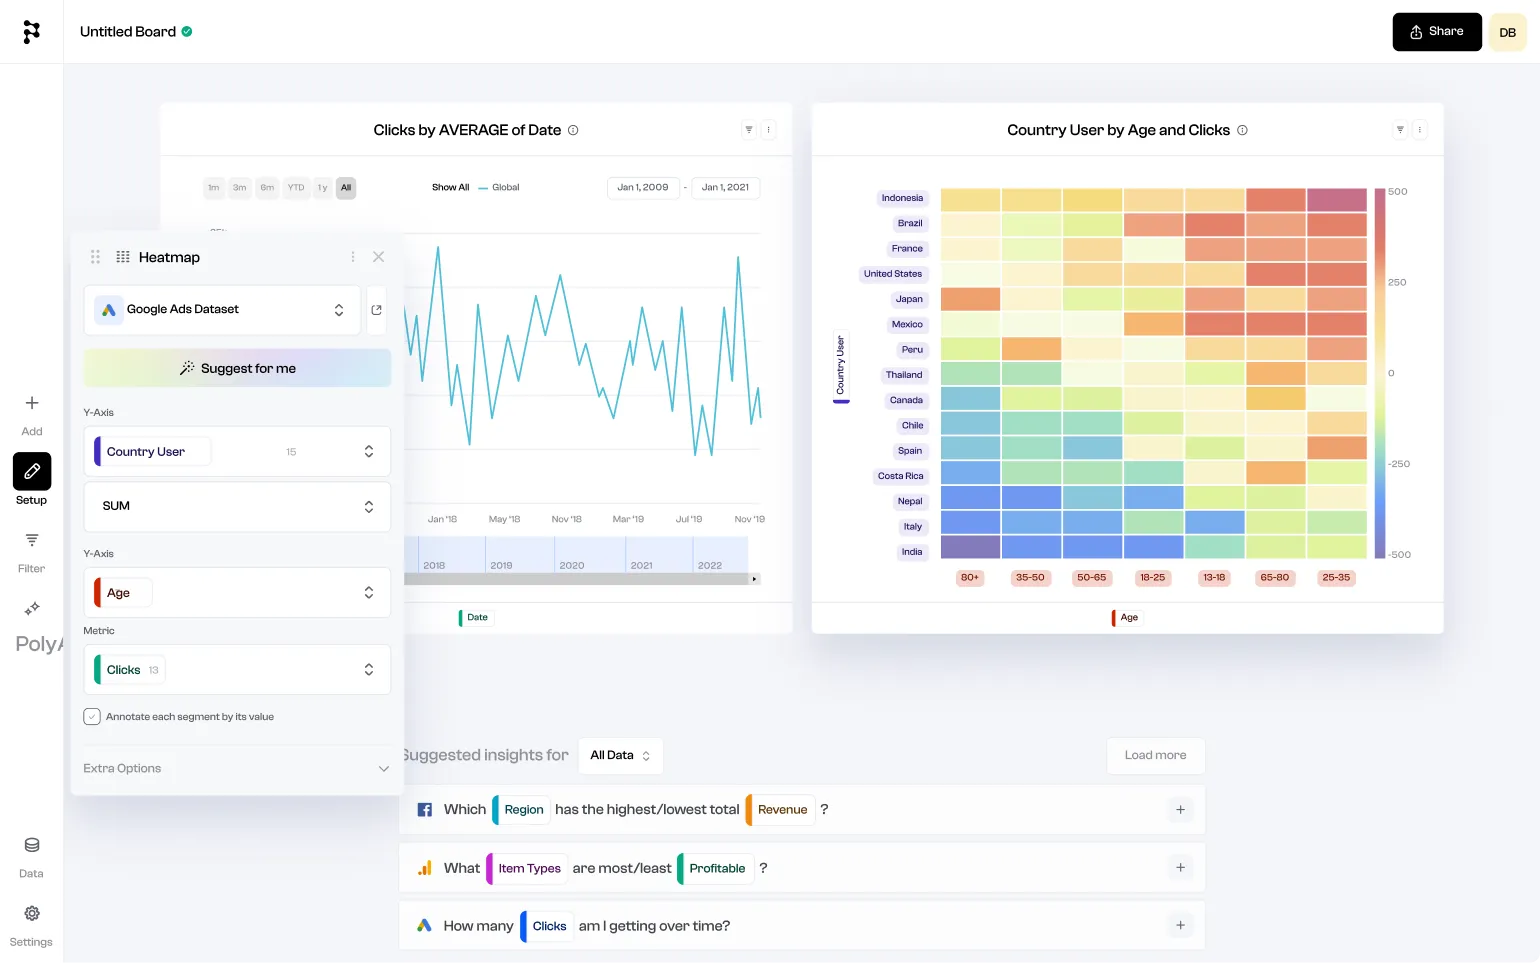Open the PolyAI sparkle tool

point(31,608)
